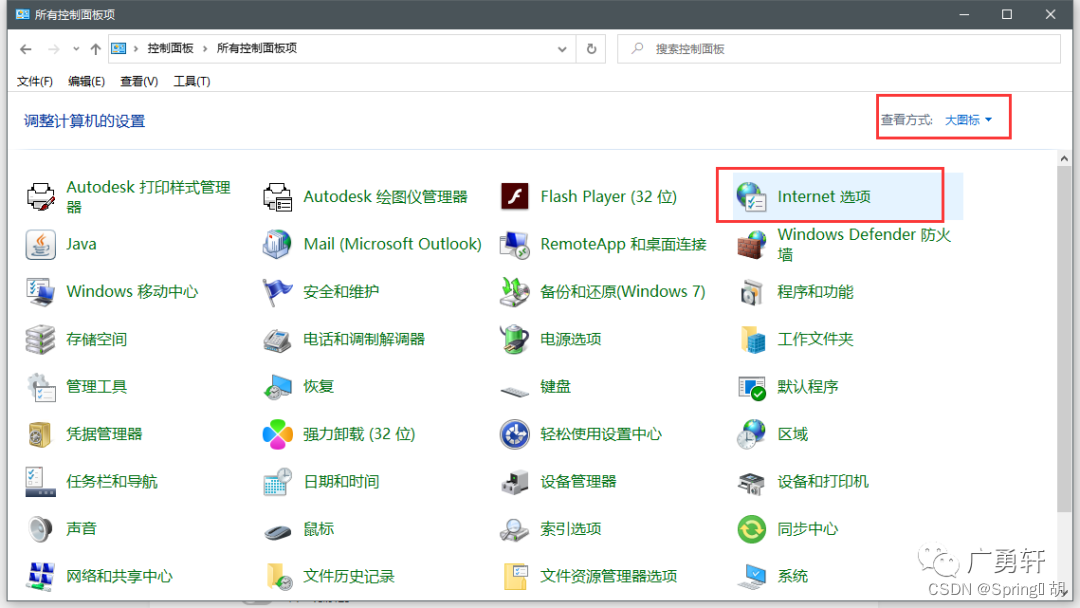
Task: Open the Windows Defender 防火墙 icon
Action: [751, 244]
